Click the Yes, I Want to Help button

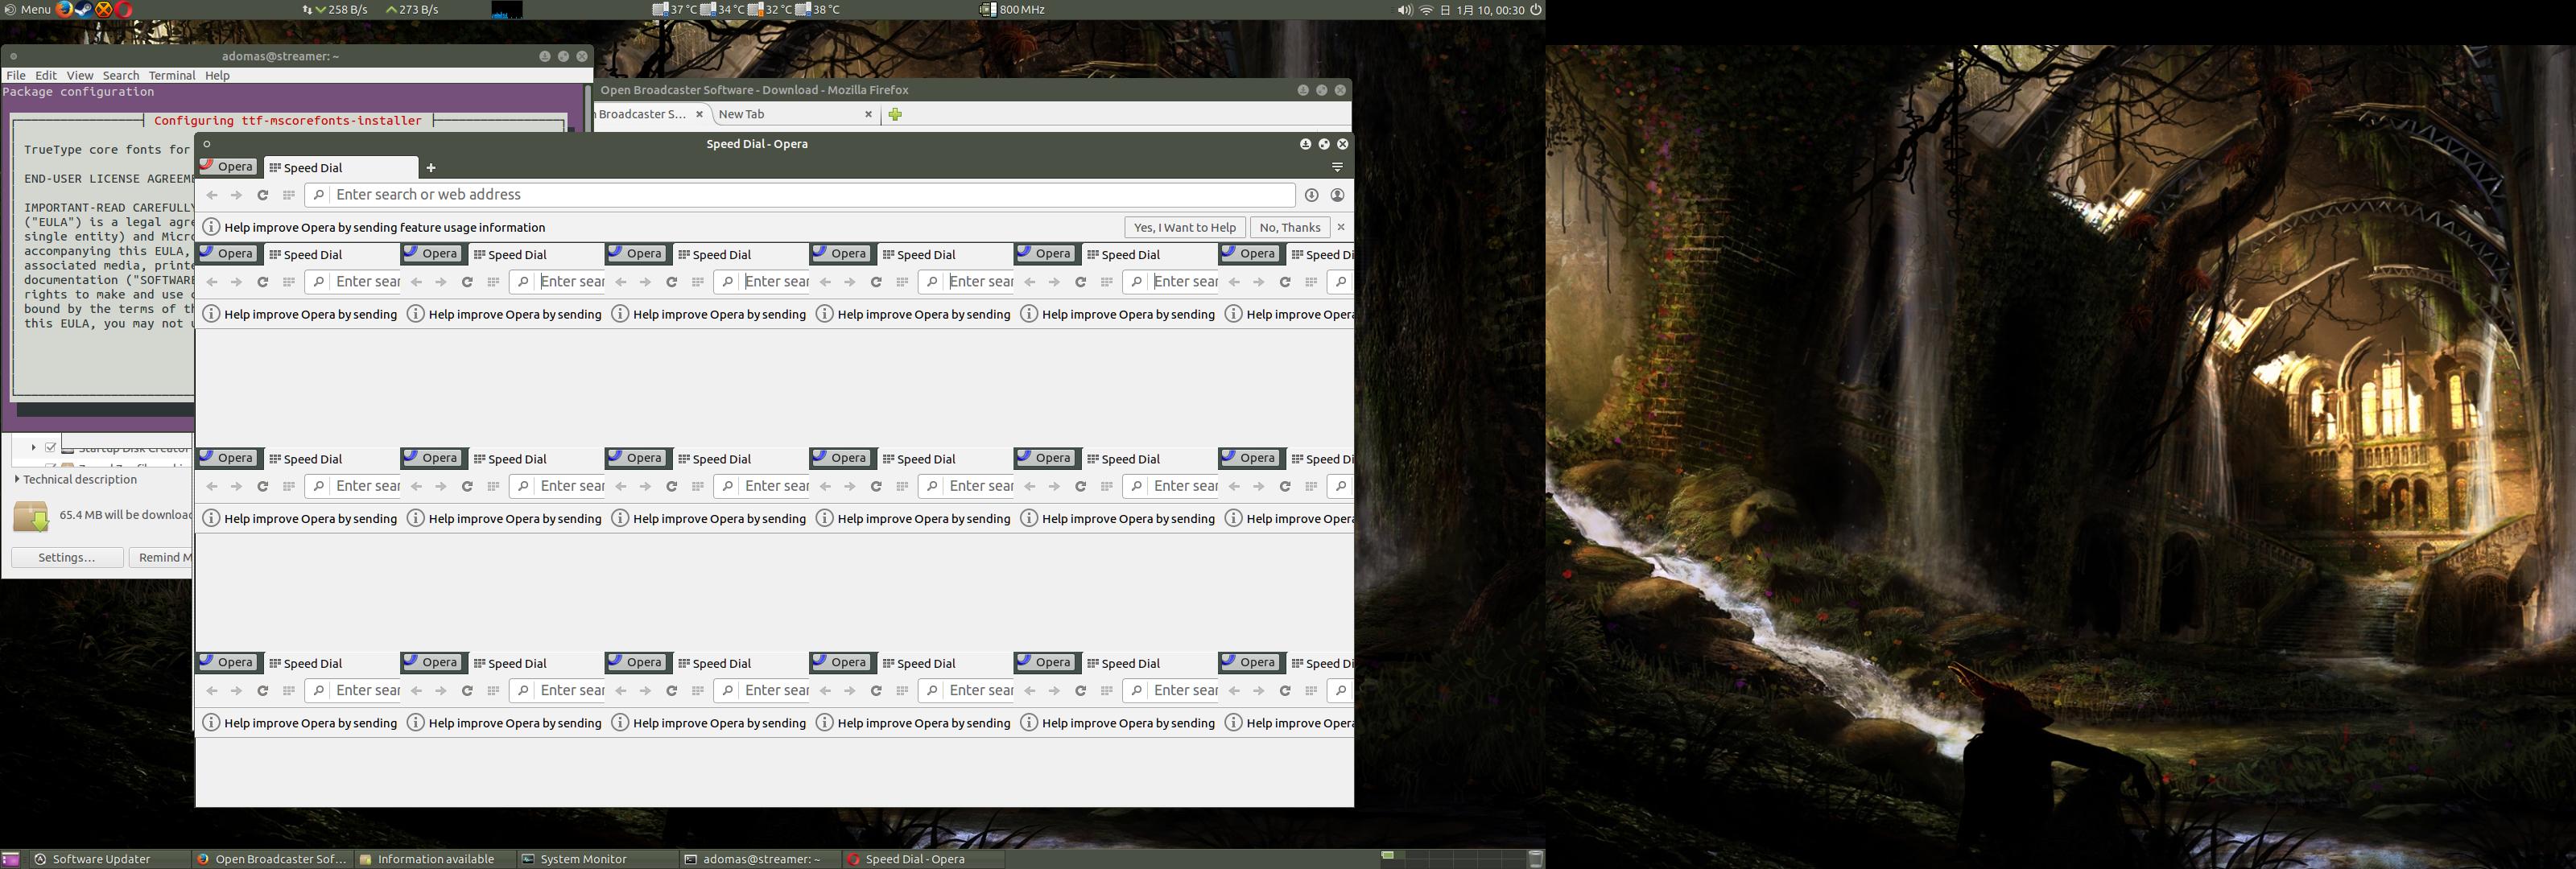1185,227
